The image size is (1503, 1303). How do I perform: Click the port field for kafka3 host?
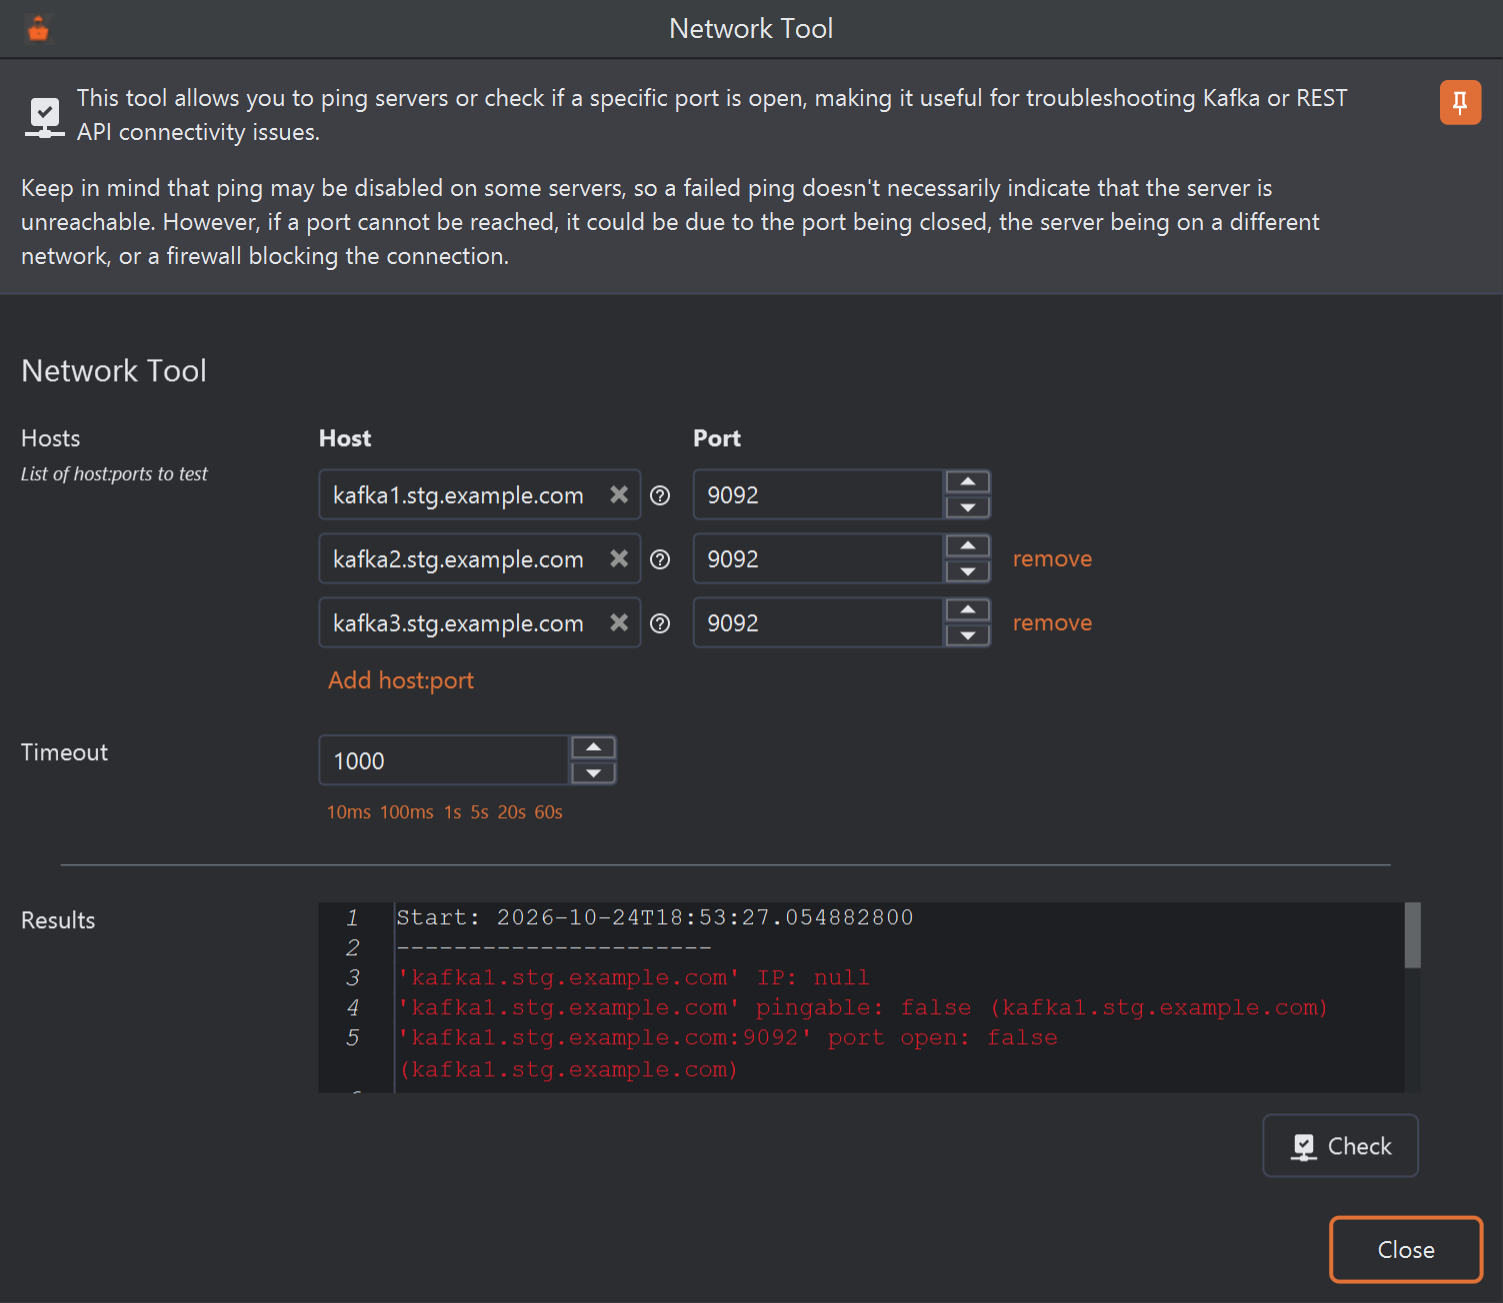(x=819, y=623)
